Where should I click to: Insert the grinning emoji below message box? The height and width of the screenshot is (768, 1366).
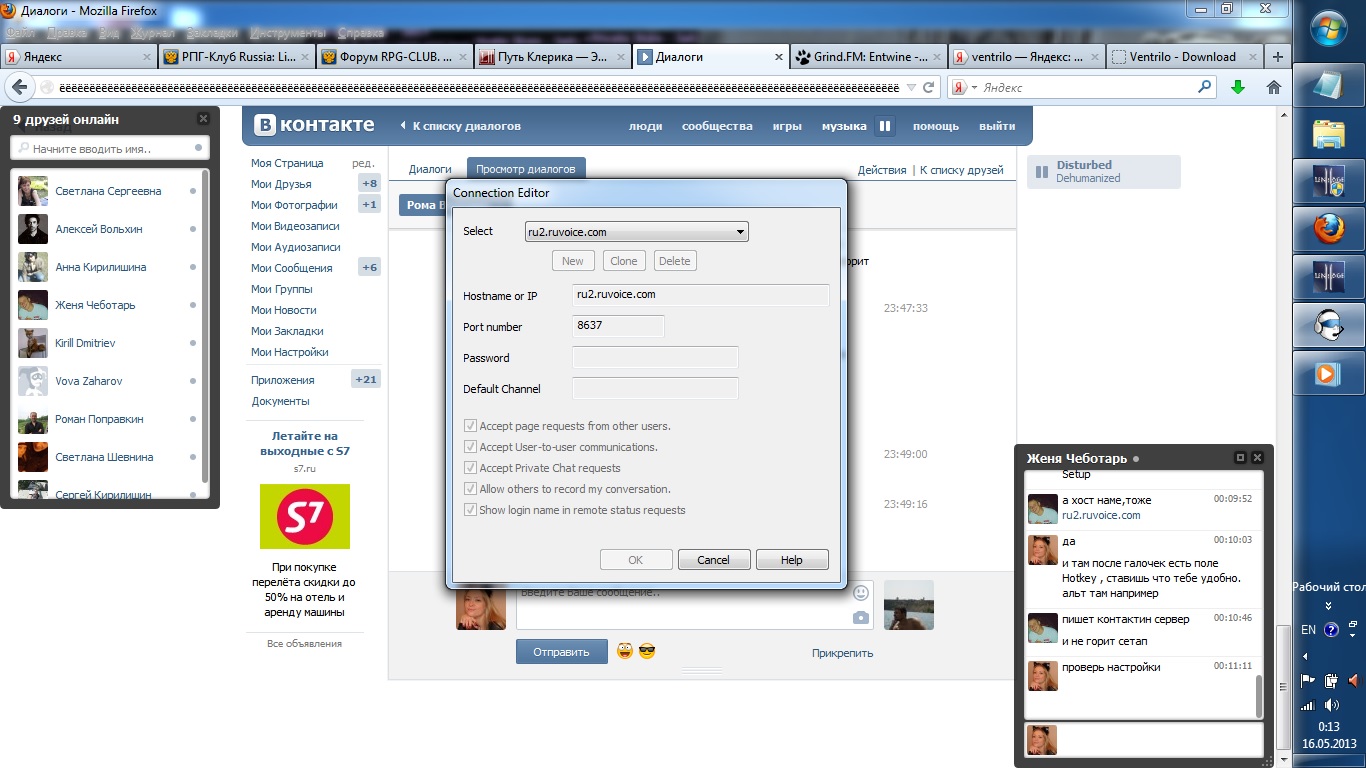tap(625, 651)
